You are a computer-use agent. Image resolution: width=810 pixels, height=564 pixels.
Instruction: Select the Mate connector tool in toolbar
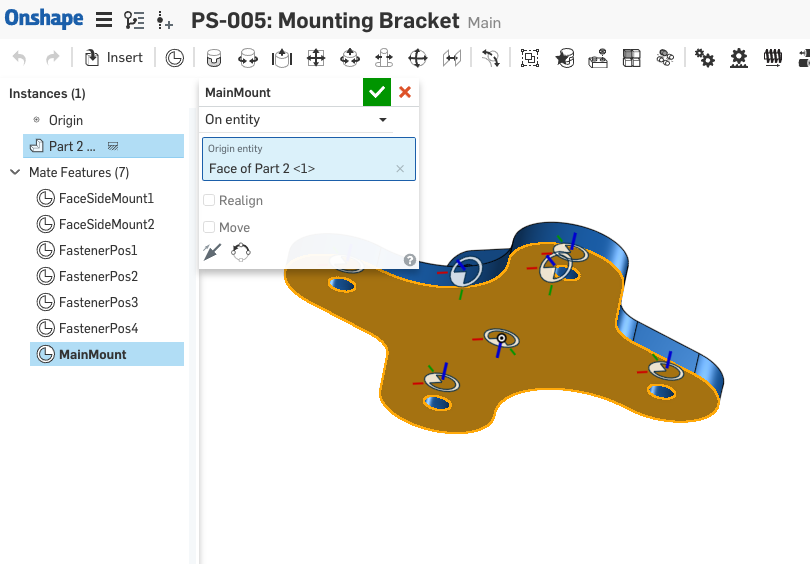click(x=175, y=57)
